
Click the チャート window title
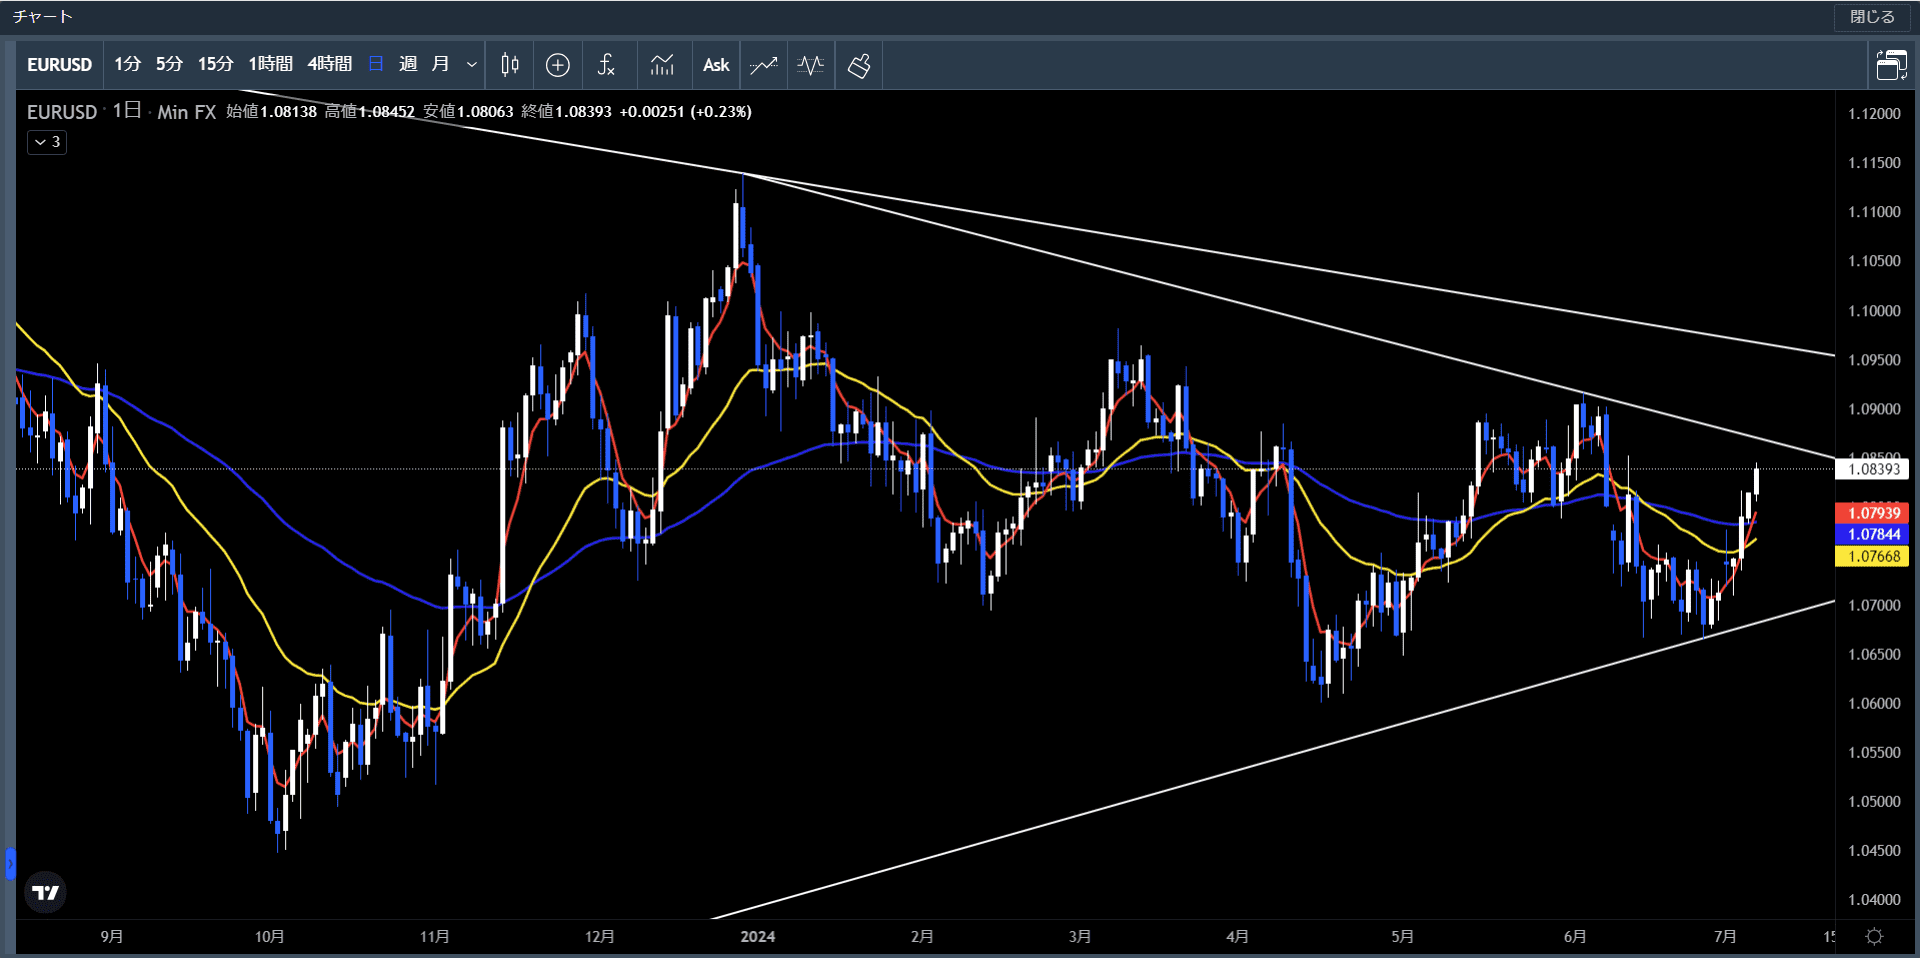pos(43,17)
